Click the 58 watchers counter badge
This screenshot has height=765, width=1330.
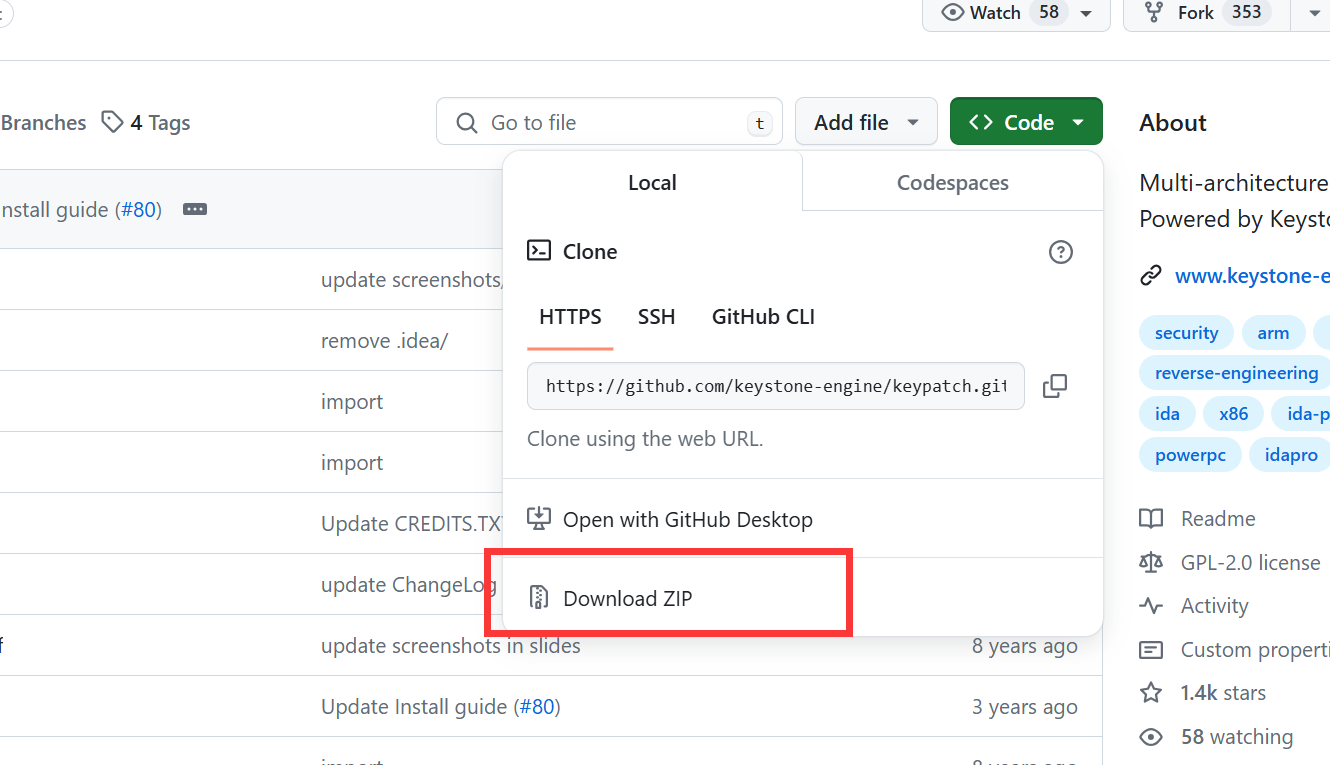coord(1049,12)
